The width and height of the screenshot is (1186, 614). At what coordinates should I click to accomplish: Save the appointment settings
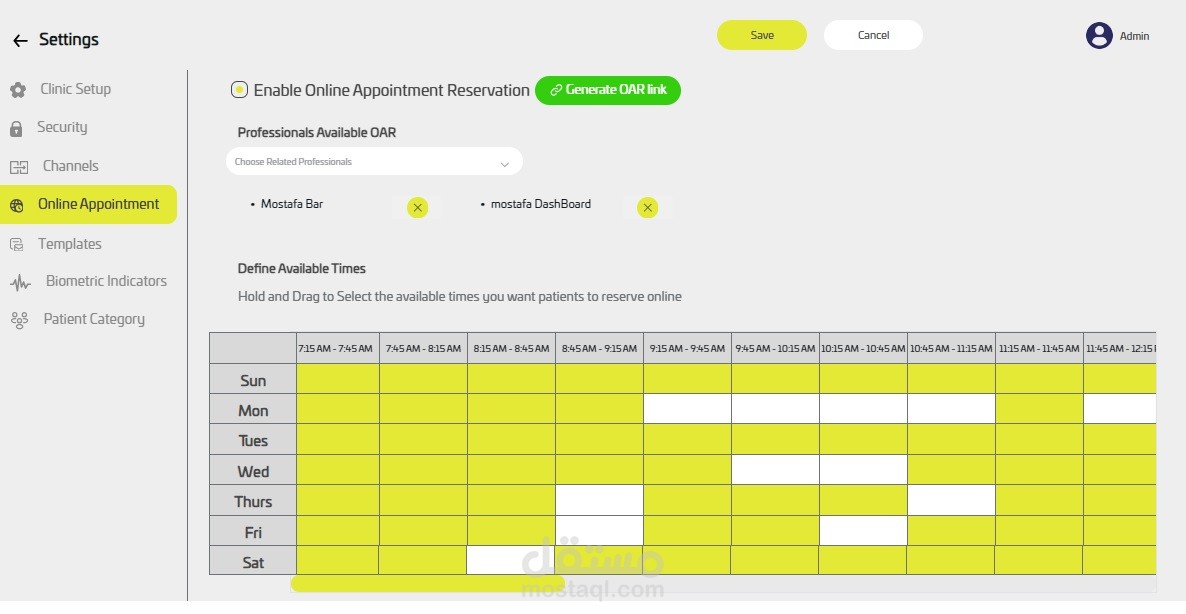761,34
